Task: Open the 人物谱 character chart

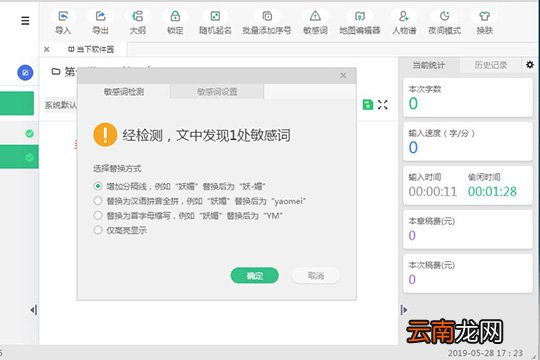Action: point(404,22)
